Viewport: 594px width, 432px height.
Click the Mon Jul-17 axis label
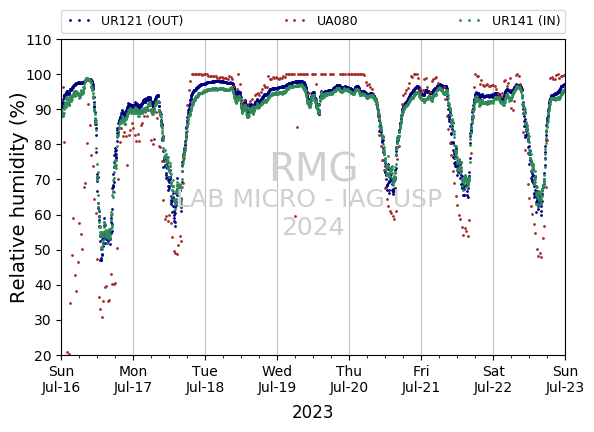pos(133,379)
